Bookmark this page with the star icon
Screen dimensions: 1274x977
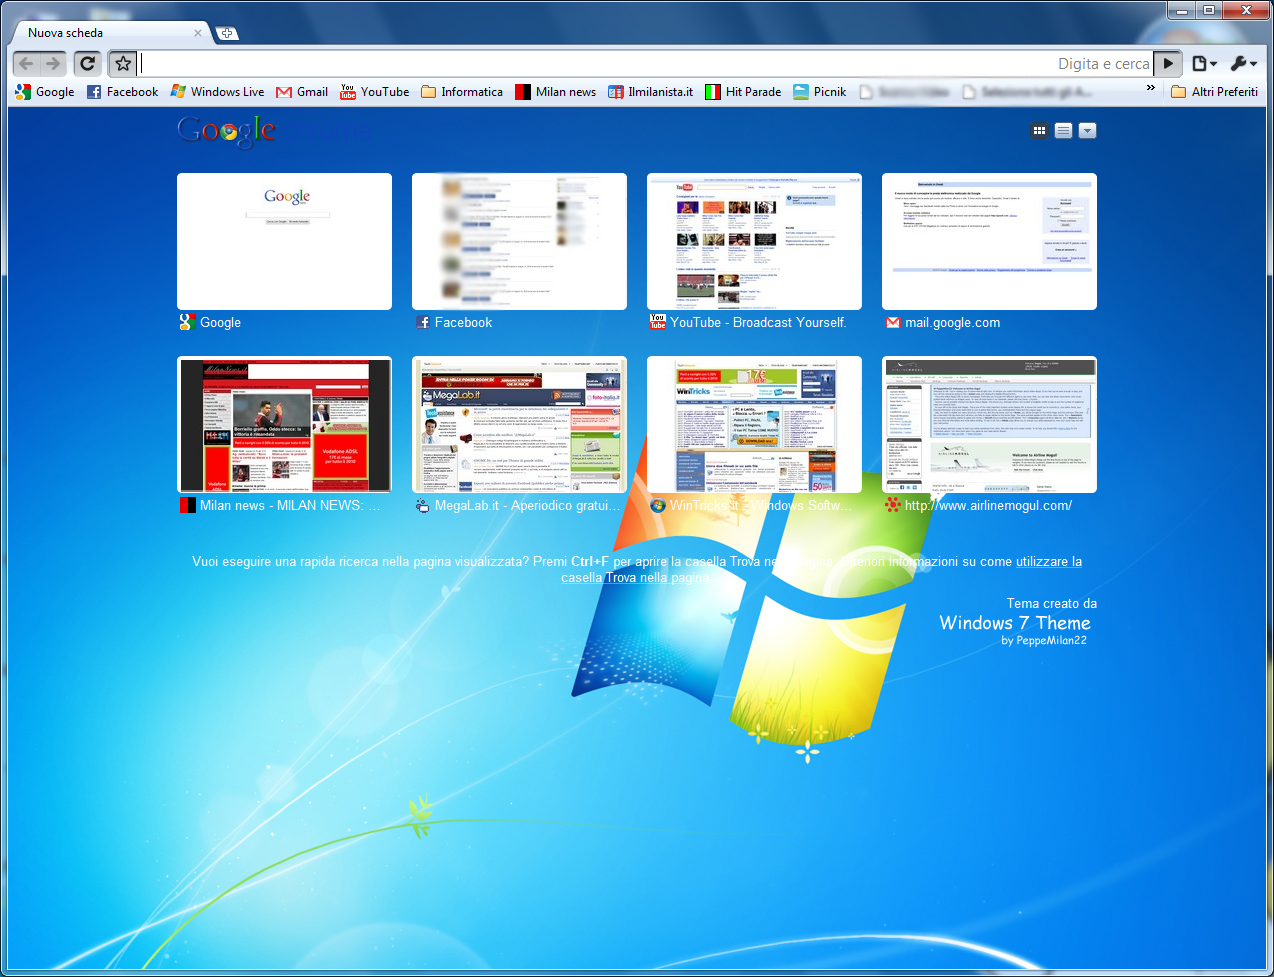tap(123, 64)
